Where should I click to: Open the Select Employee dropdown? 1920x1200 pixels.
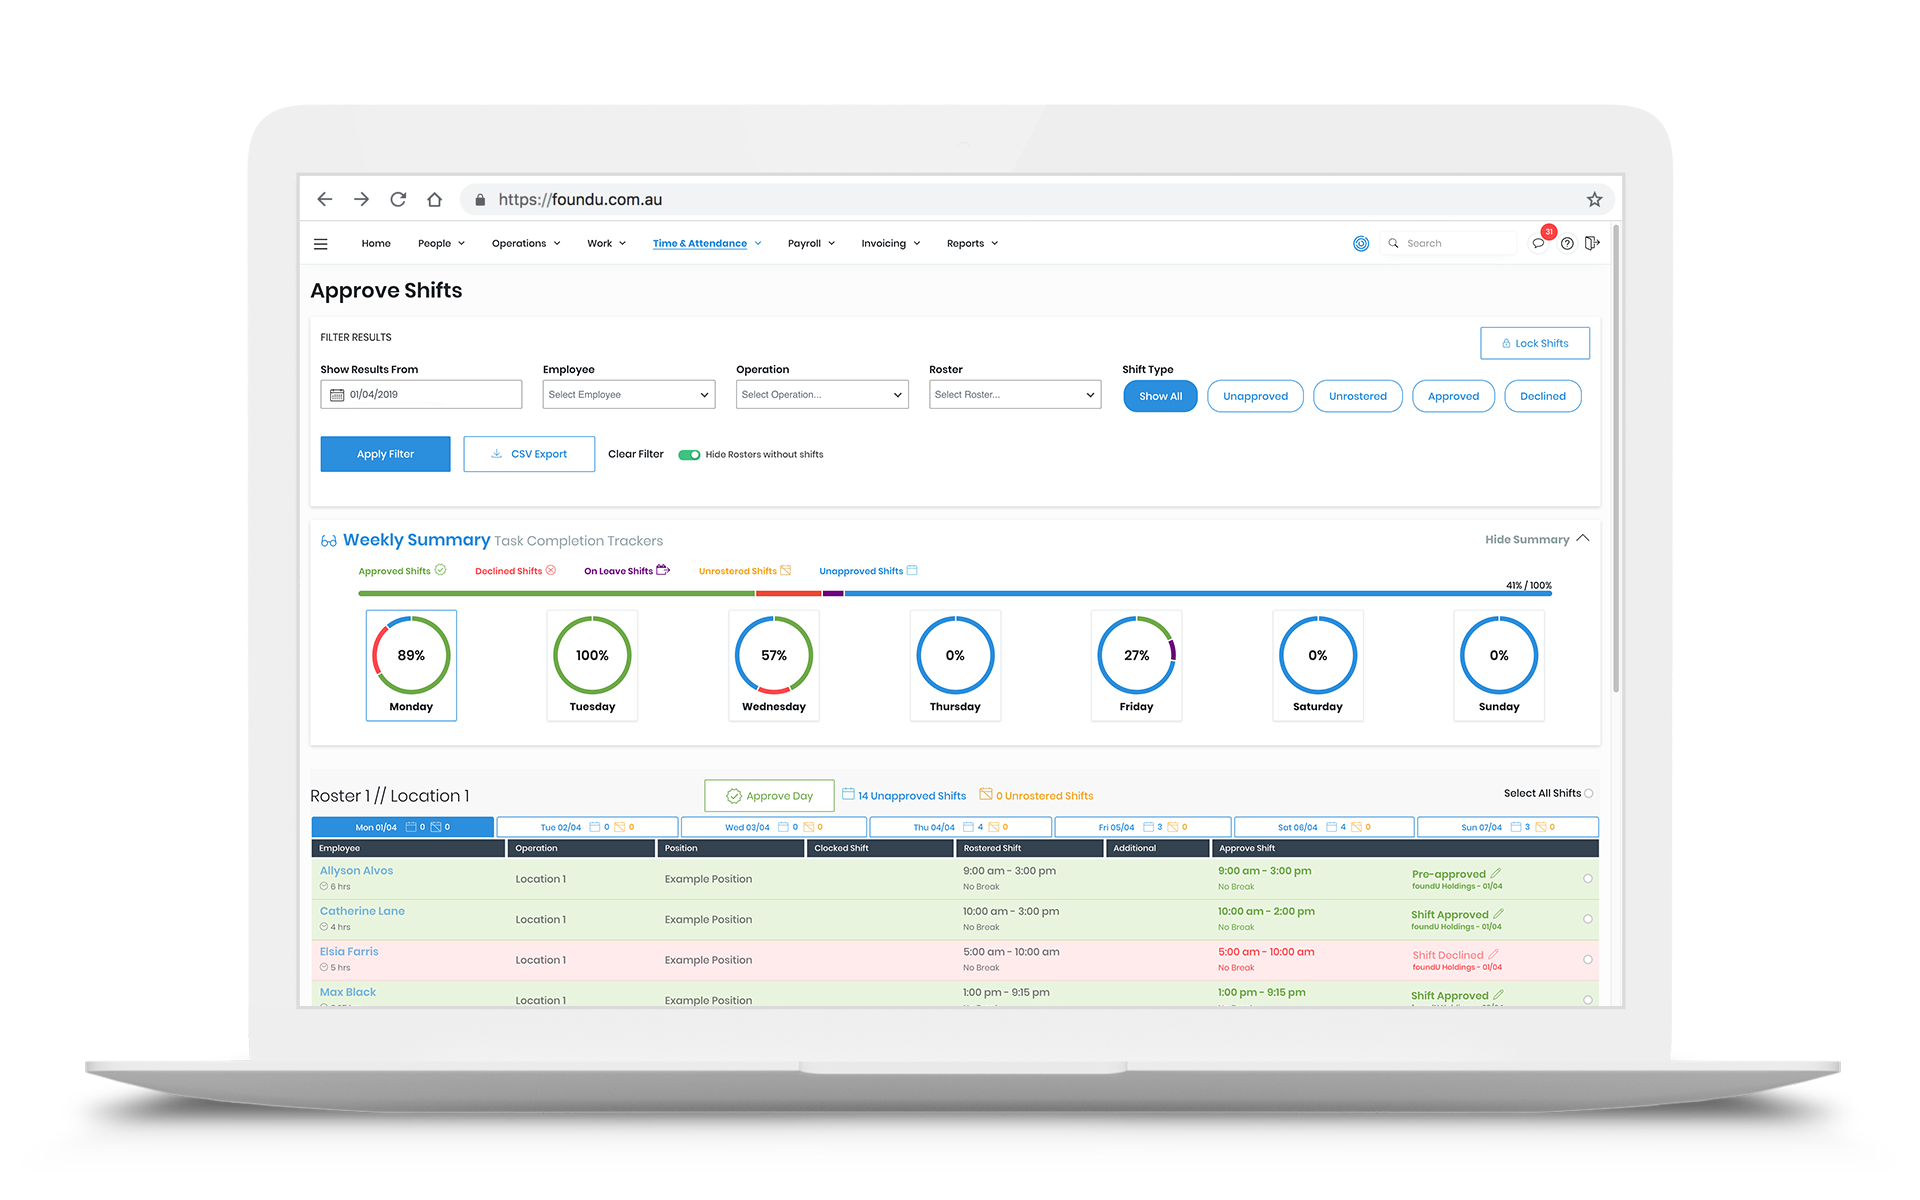(628, 395)
